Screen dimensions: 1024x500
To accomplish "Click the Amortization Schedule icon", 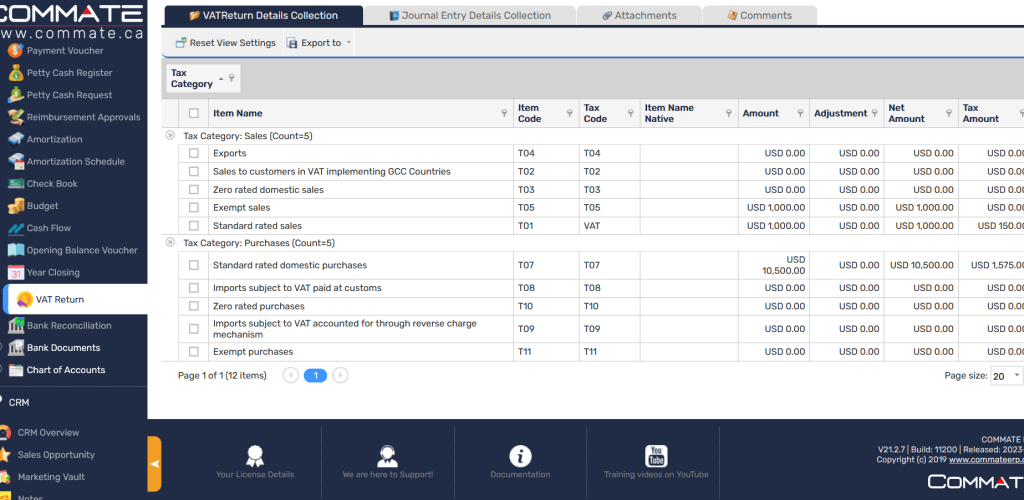I will (16, 161).
